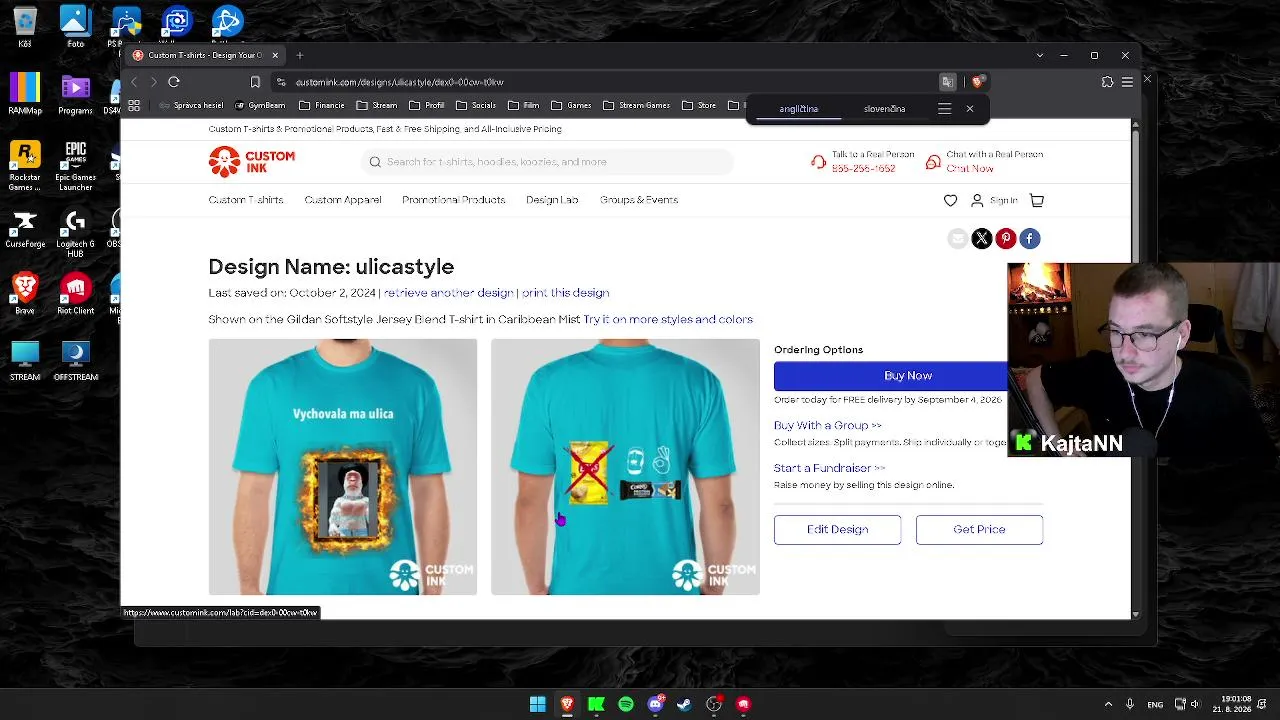This screenshot has width=1280, height=720.
Task: Click the Sign In link
Action: 1003,201
